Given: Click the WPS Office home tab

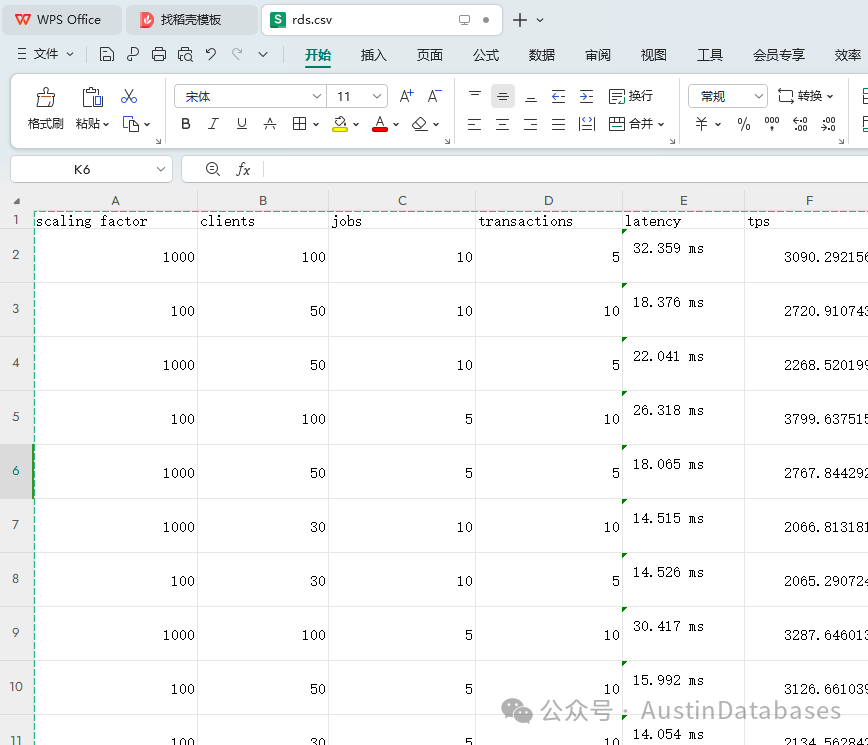Looking at the screenshot, I should (x=61, y=20).
